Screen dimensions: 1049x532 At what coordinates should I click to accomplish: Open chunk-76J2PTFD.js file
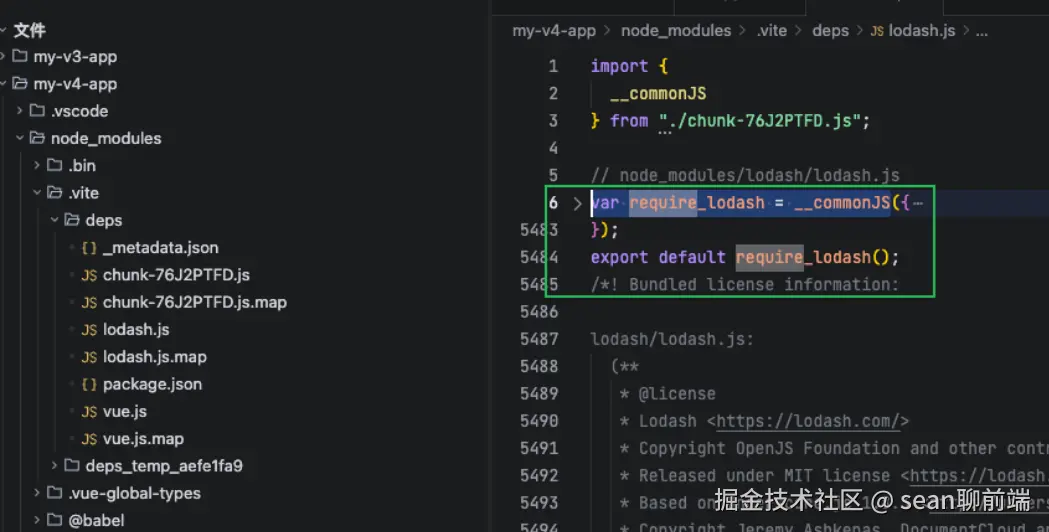[176, 275]
